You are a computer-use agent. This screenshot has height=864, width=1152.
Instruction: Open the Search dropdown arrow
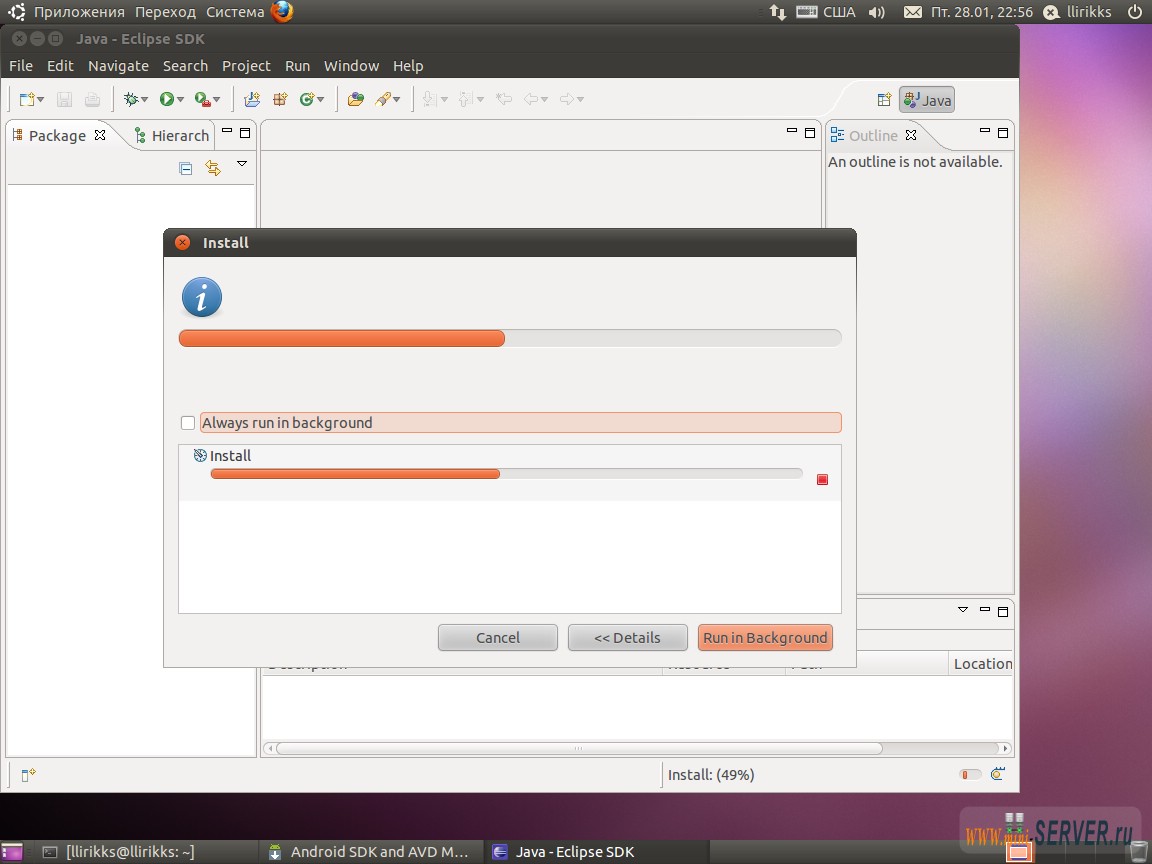pos(397,100)
